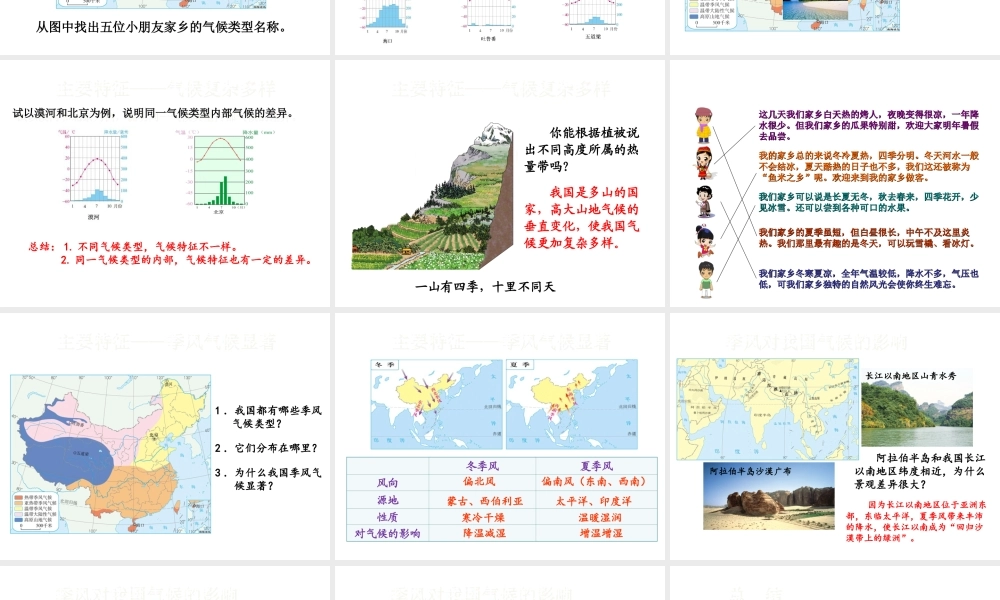
Task: Click the China climate types map
Action: click(110, 454)
